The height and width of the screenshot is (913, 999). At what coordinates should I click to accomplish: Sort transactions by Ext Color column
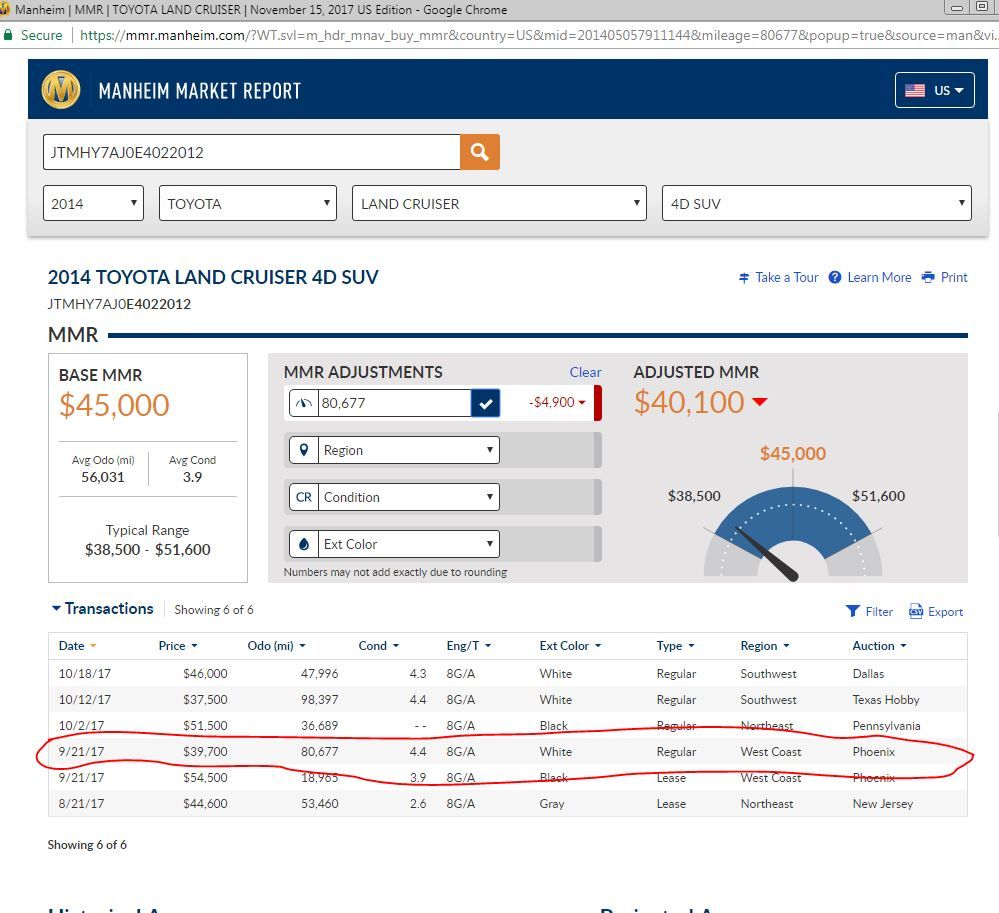click(x=570, y=645)
